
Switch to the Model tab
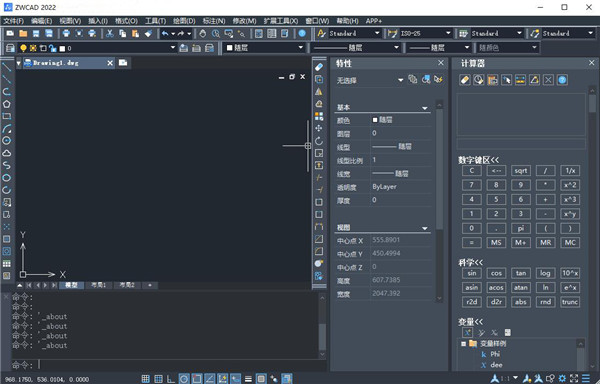coord(72,285)
